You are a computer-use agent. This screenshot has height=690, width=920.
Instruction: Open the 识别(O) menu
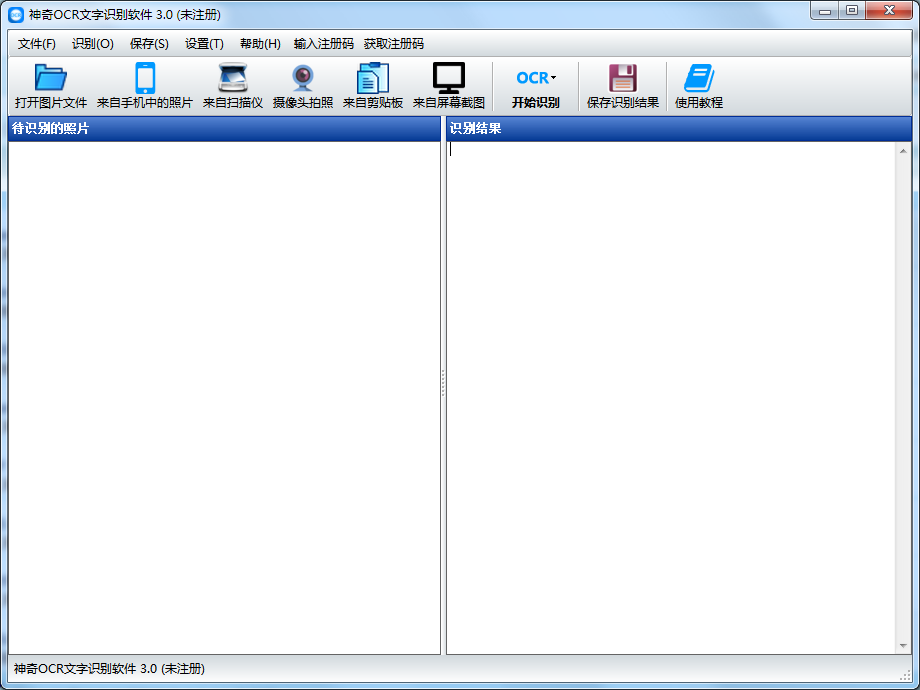click(x=93, y=44)
